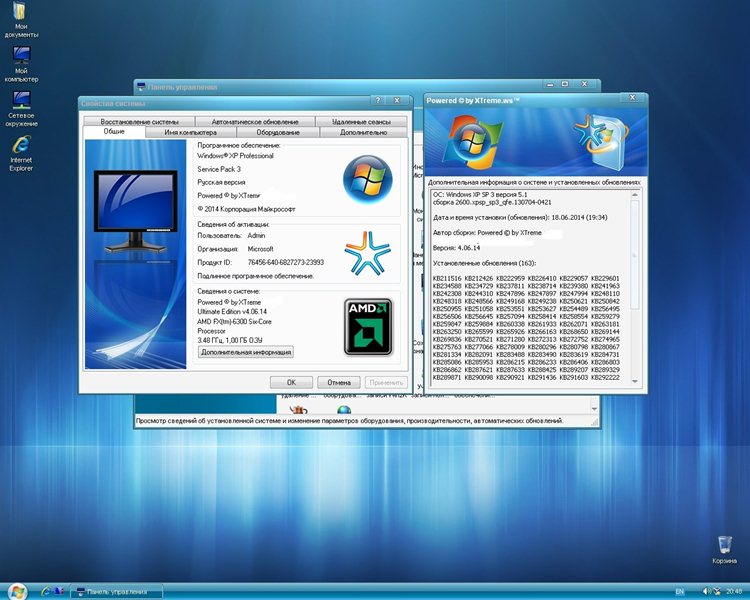
Task: Switch to the Автоматическое обновление tab
Action: coord(255,122)
